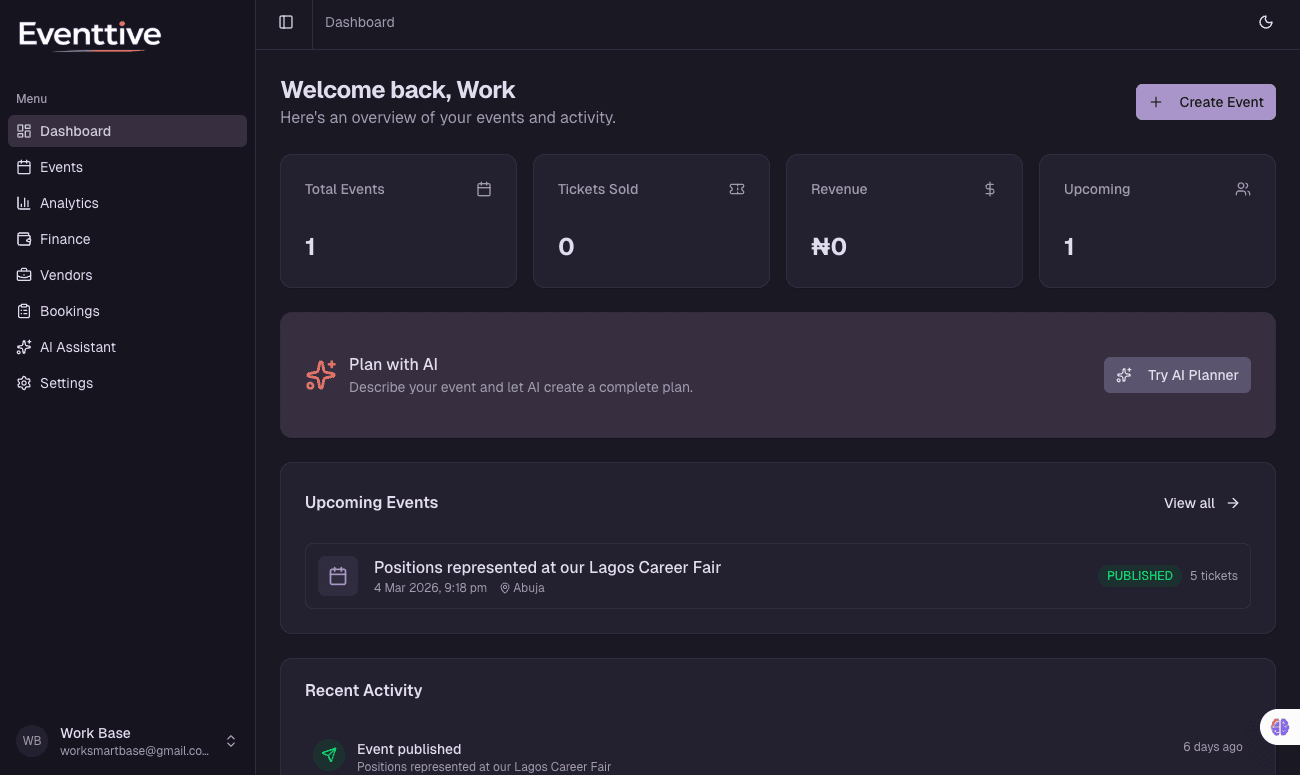The height and width of the screenshot is (775, 1300).
Task: Click the paper plane Event published icon
Action: (x=329, y=755)
